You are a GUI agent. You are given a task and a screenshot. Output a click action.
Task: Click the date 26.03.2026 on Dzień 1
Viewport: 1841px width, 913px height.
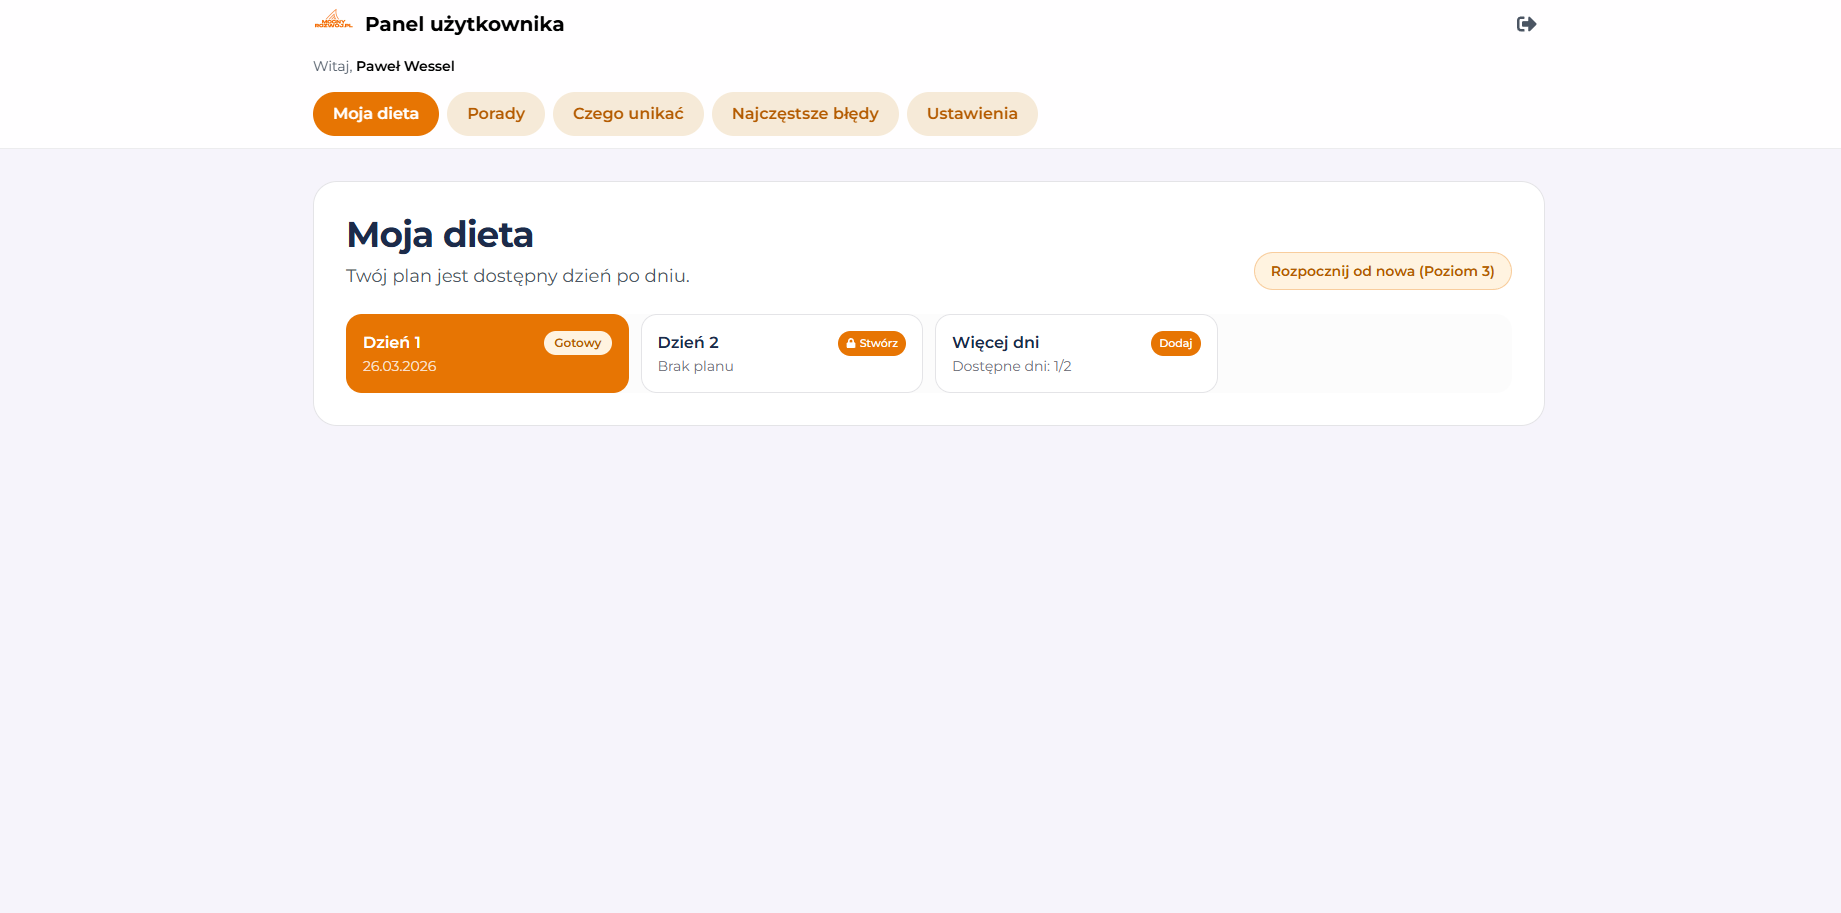tap(400, 366)
